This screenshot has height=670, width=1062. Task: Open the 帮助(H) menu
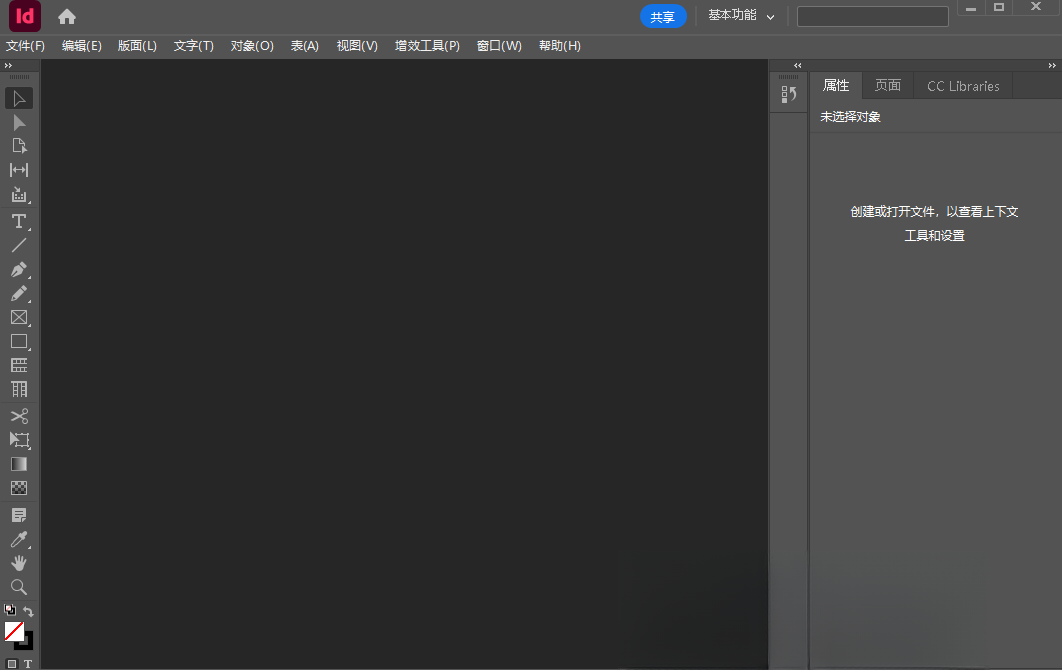(x=559, y=46)
